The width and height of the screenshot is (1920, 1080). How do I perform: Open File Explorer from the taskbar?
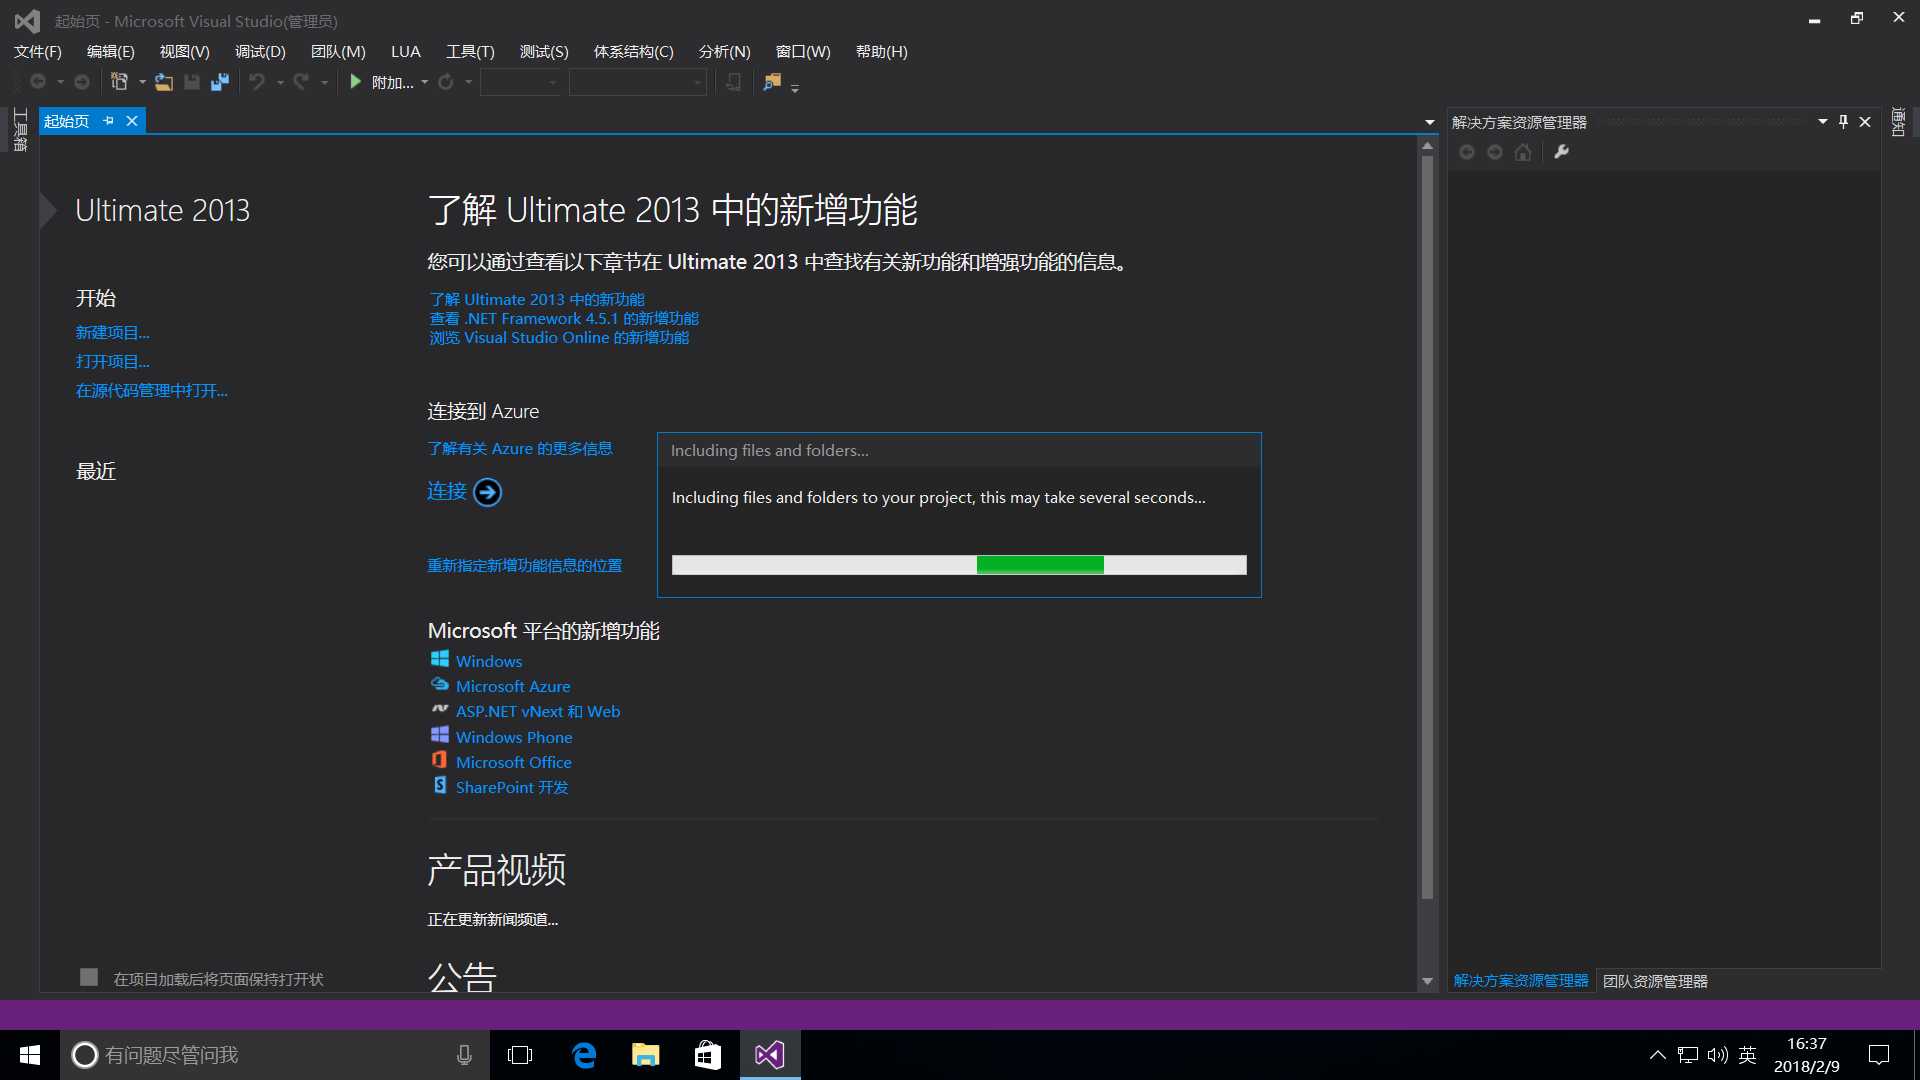click(x=646, y=1055)
